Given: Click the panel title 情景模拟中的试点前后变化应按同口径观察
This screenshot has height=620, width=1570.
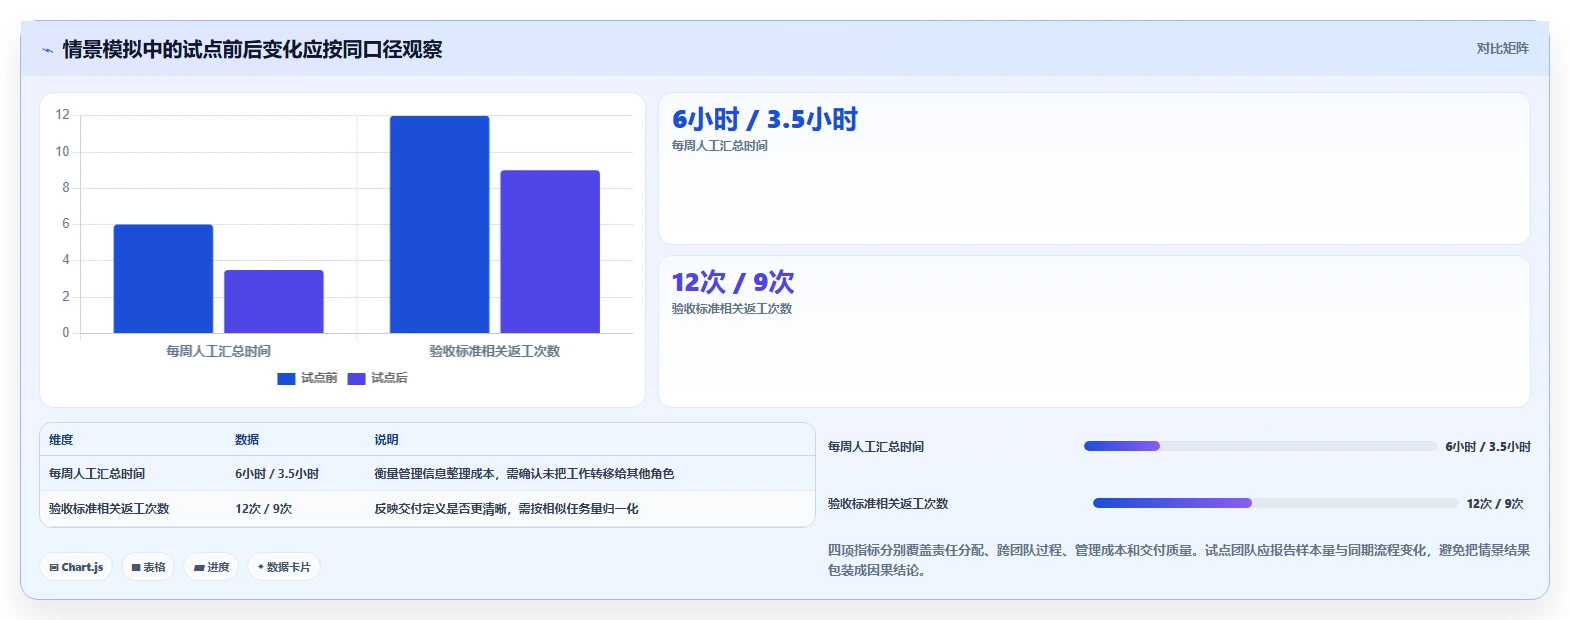Looking at the screenshot, I should coord(252,50).
